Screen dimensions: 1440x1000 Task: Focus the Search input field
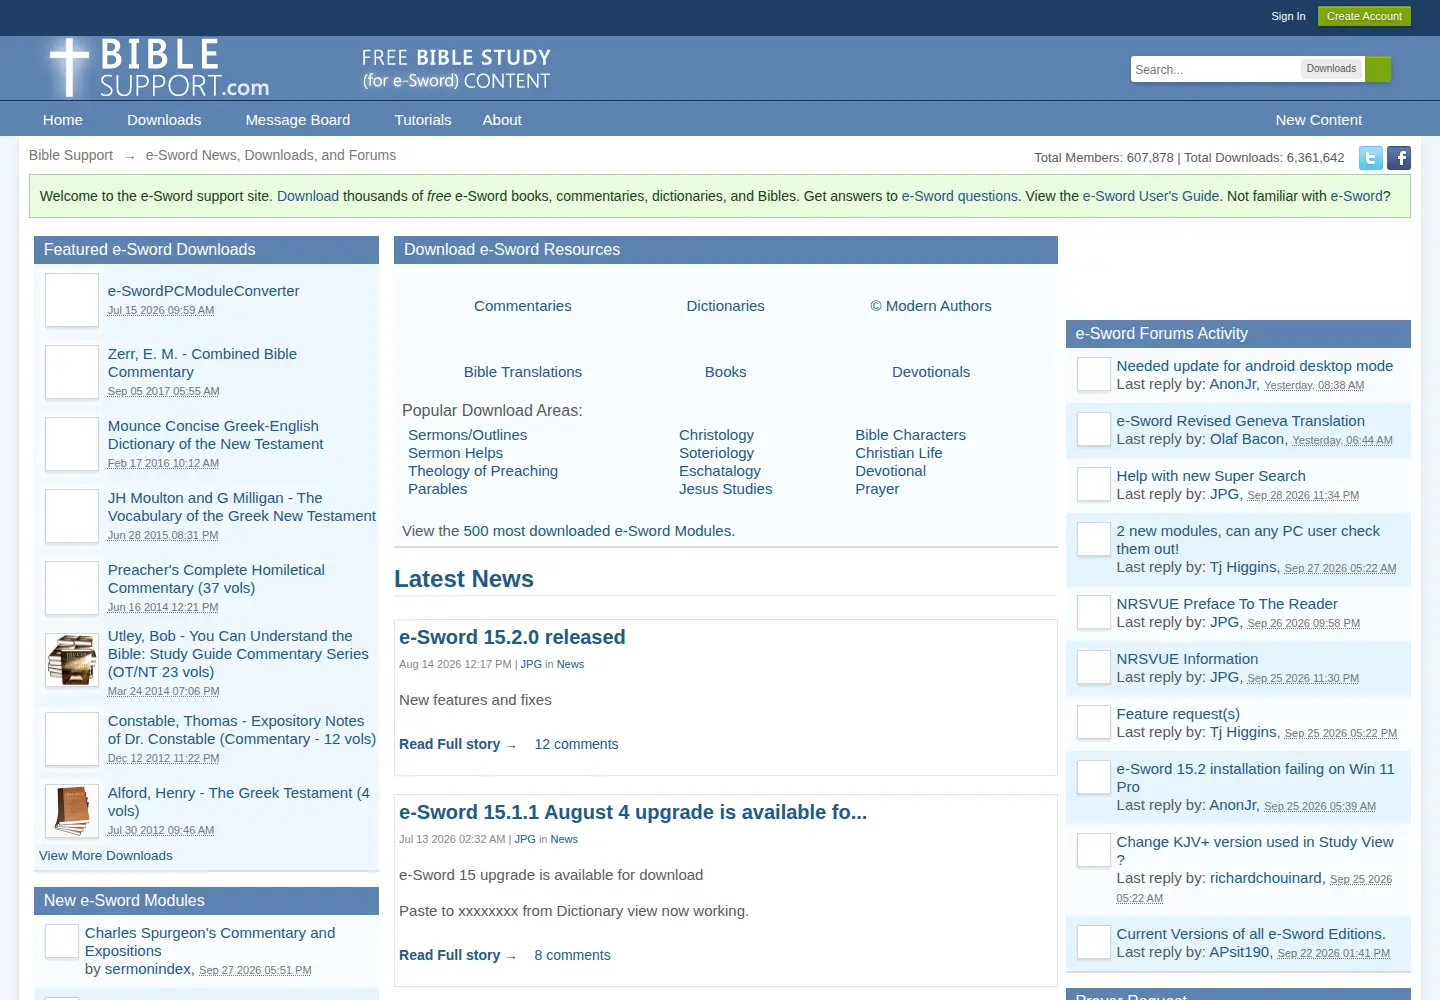(x=1215, y=69)
